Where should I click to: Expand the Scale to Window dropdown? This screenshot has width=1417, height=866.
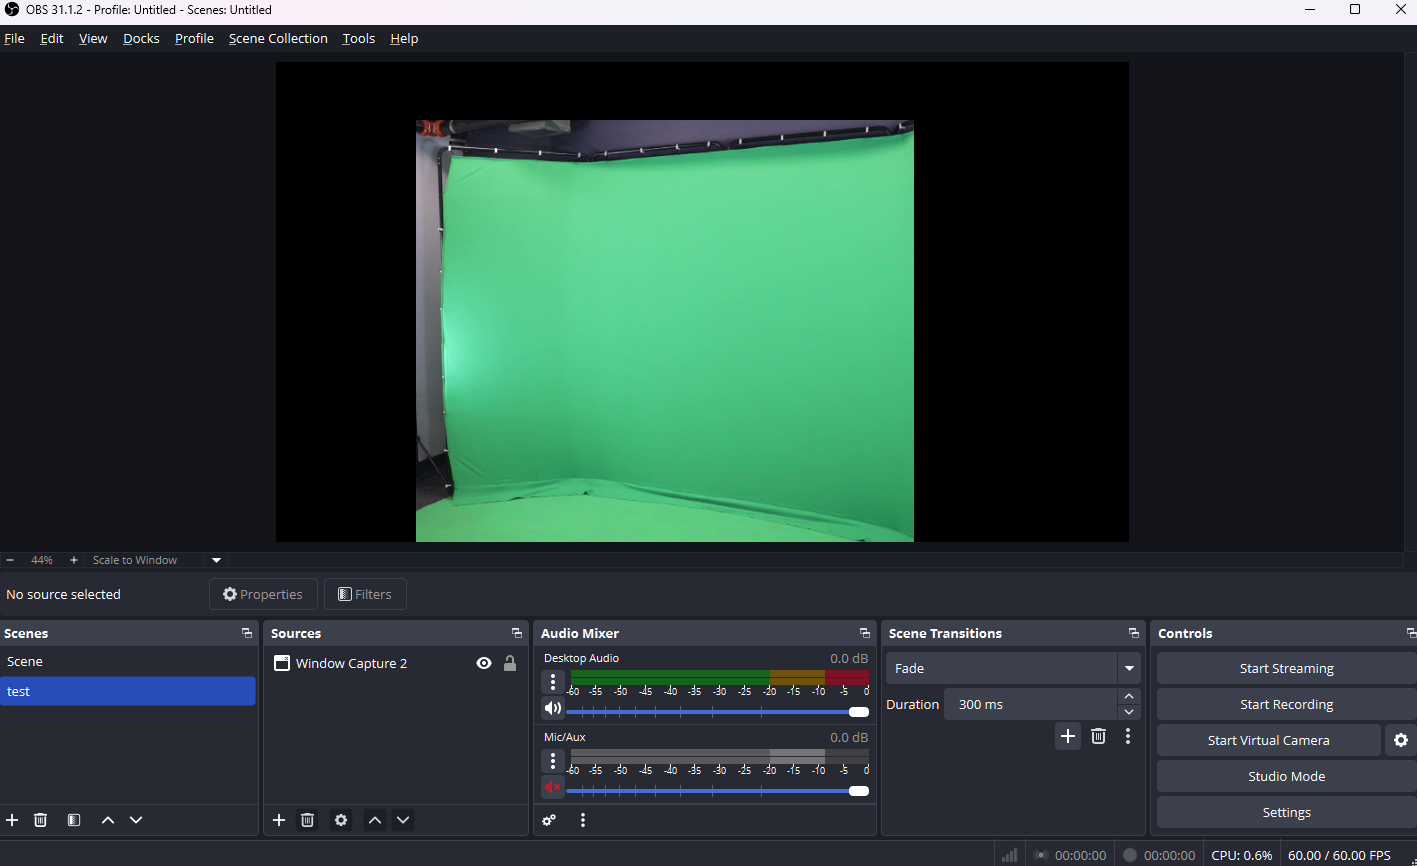(x=216, y=560)
